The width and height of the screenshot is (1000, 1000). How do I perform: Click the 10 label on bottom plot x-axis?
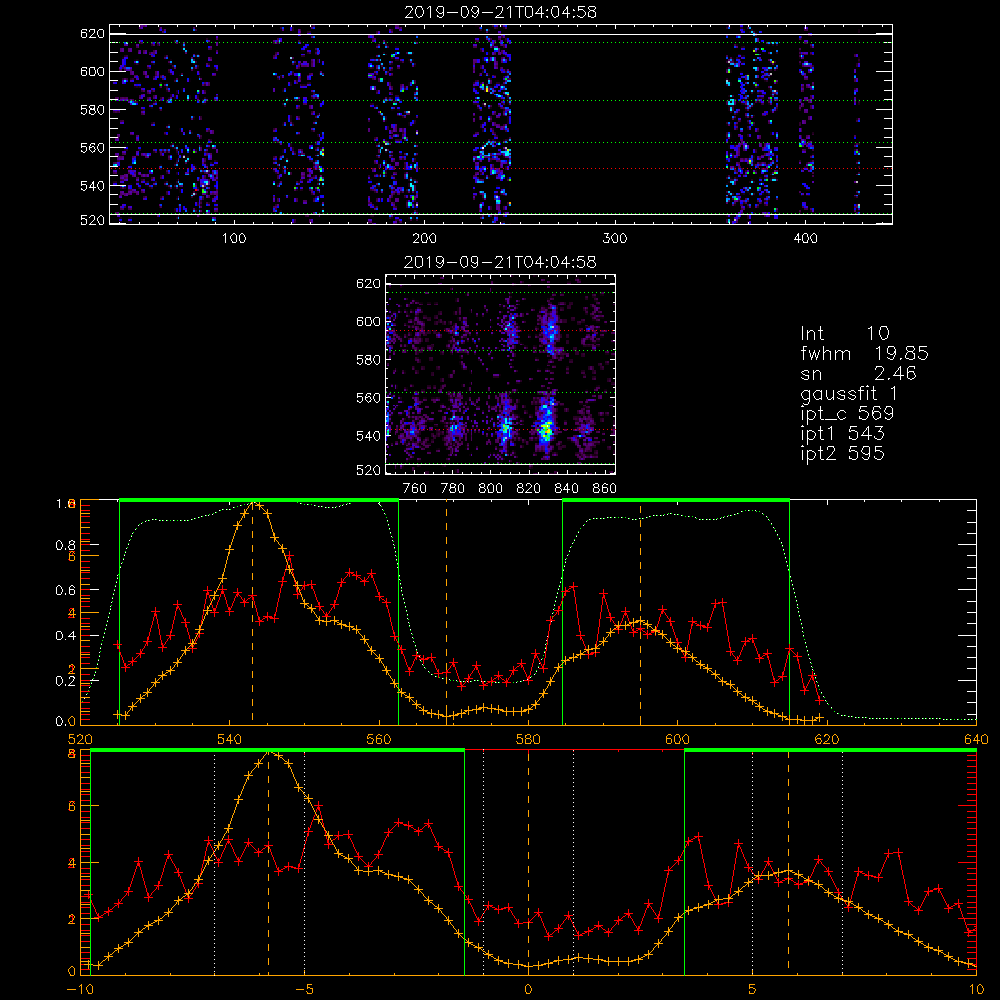(x=976, y=990)
